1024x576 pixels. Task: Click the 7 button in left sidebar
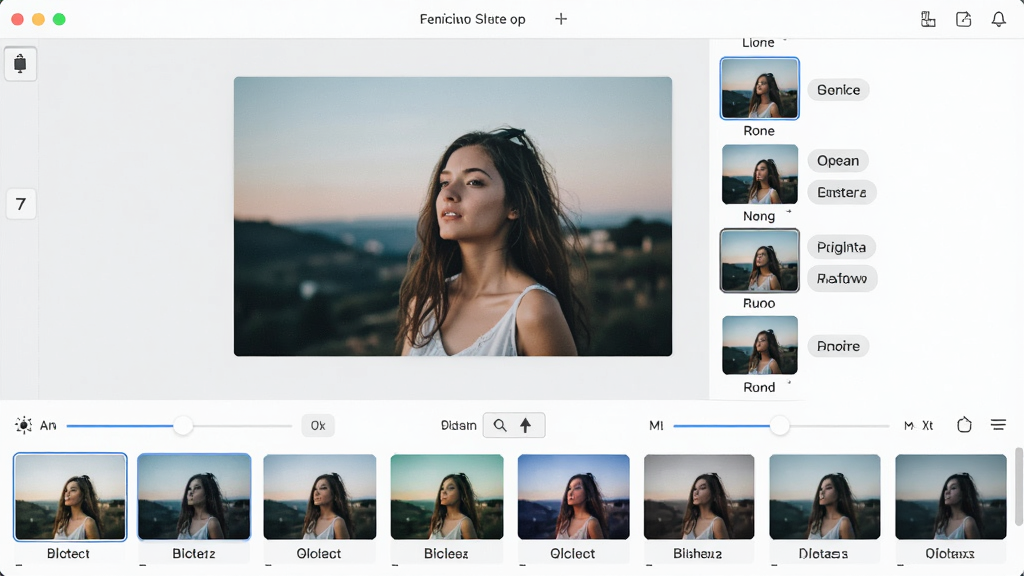pyautogui.click(x=21, y=204)
